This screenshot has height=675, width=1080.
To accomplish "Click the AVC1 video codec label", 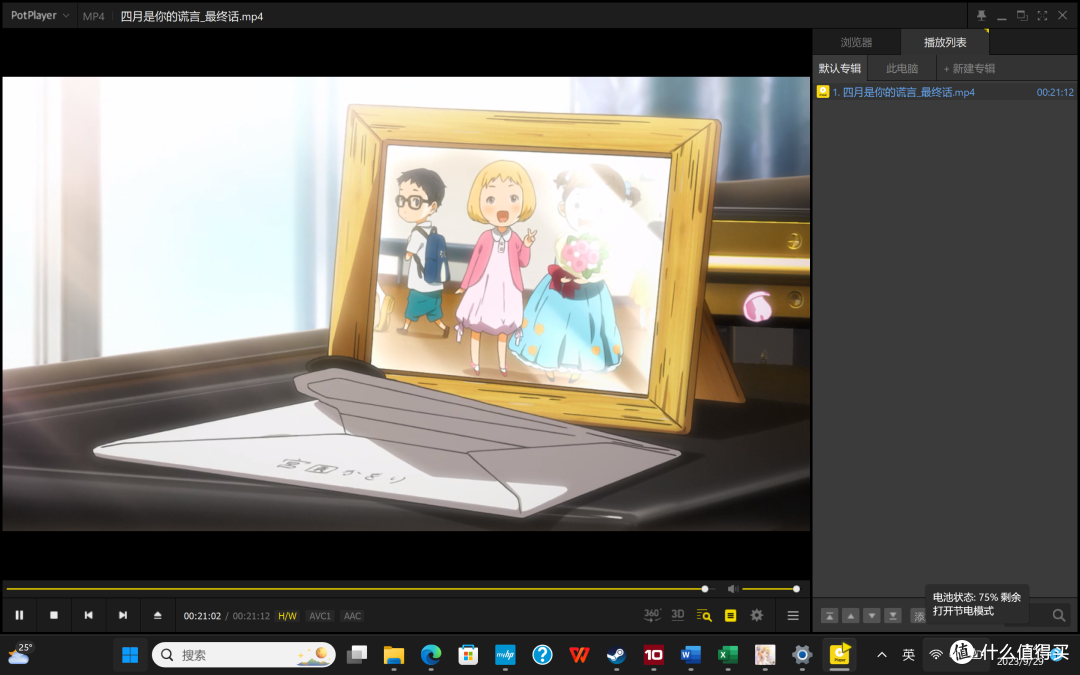I will pos(320,616).
